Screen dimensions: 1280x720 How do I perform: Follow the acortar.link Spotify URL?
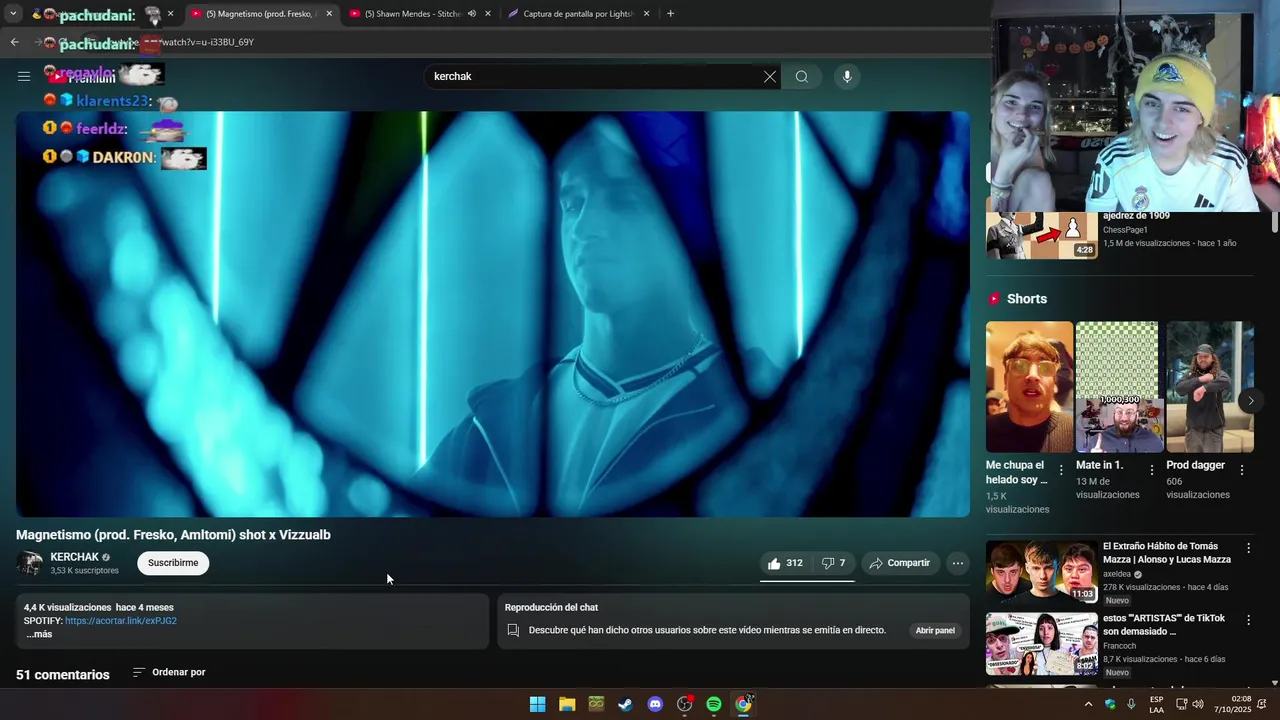coord(121,621)
